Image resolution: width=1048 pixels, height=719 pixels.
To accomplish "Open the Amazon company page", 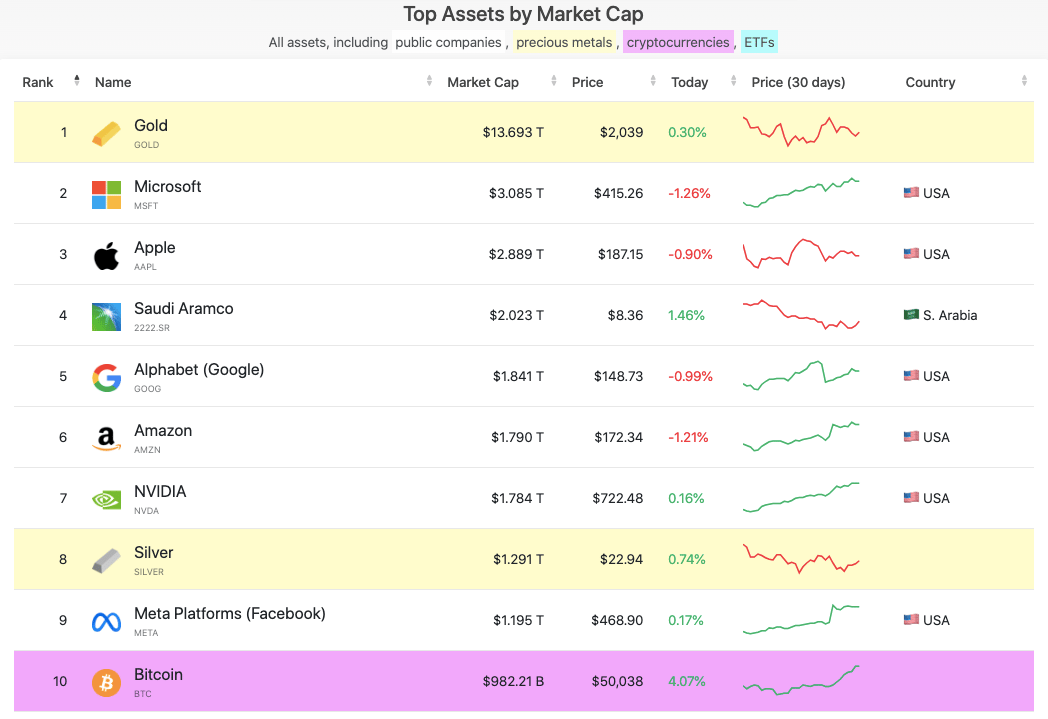I will click(x=163, y=431).
